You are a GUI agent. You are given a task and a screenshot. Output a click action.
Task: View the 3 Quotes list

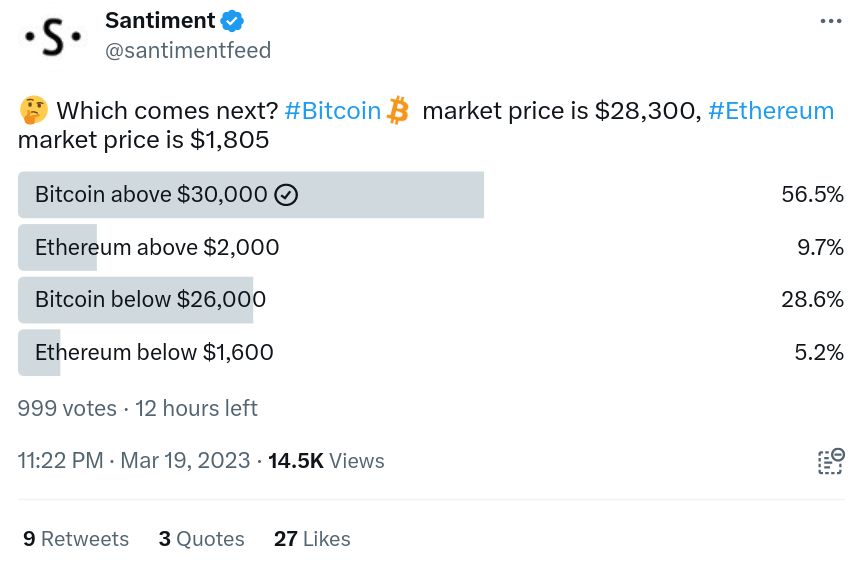(202, 539)
